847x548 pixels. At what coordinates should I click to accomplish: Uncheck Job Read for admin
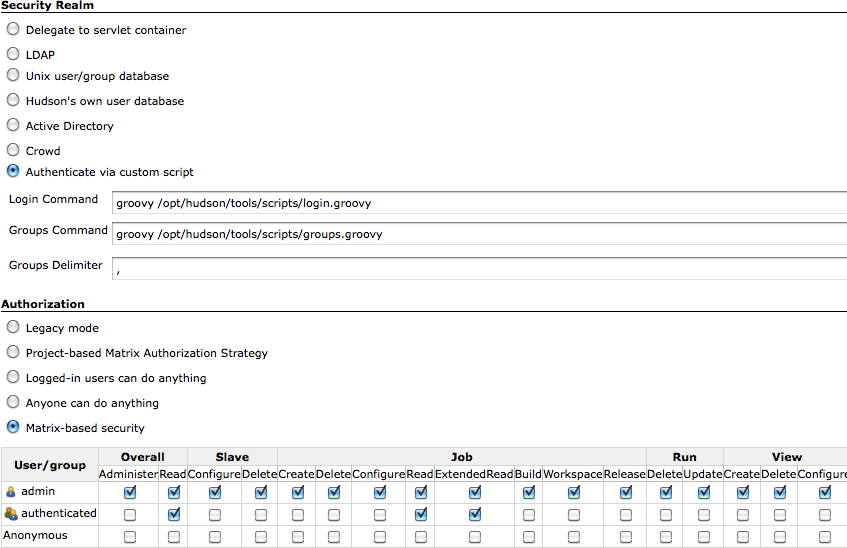pos(421,492)
